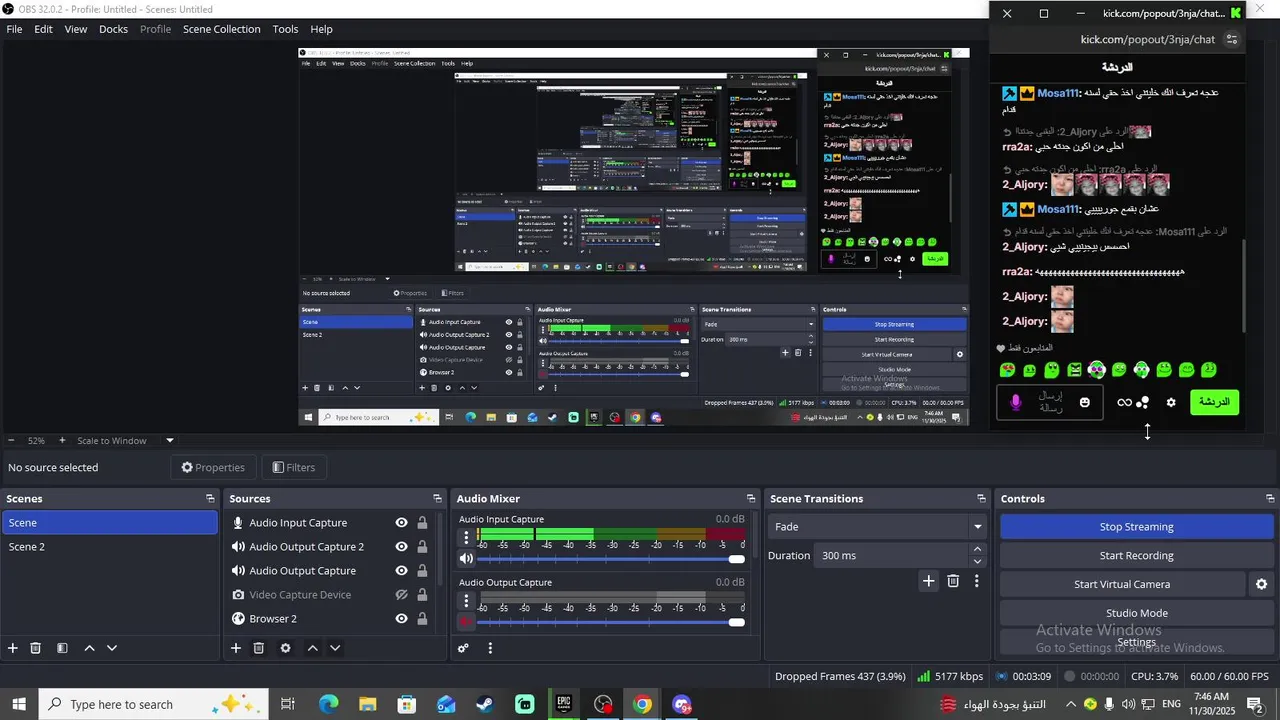Toggle lock on Audio Input Capture source
Viewport: 1280px width, 720px height.
pyautogui.click(x=422, y=523)
